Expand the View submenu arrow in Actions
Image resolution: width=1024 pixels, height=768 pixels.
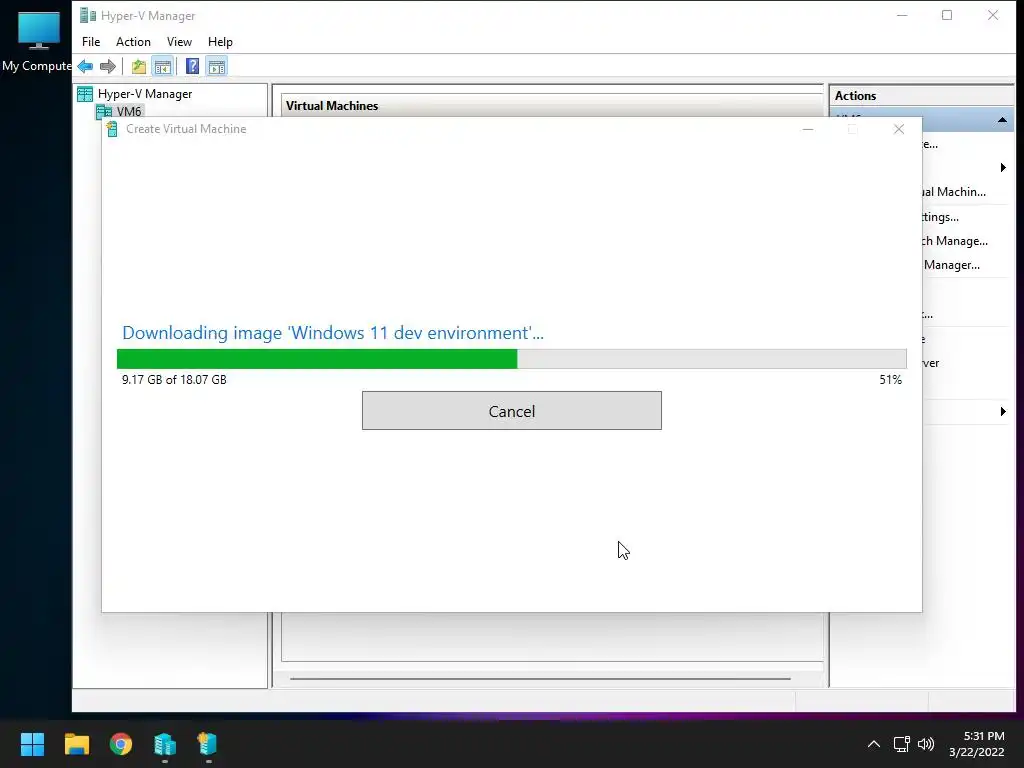click(x=1003, y=411)
